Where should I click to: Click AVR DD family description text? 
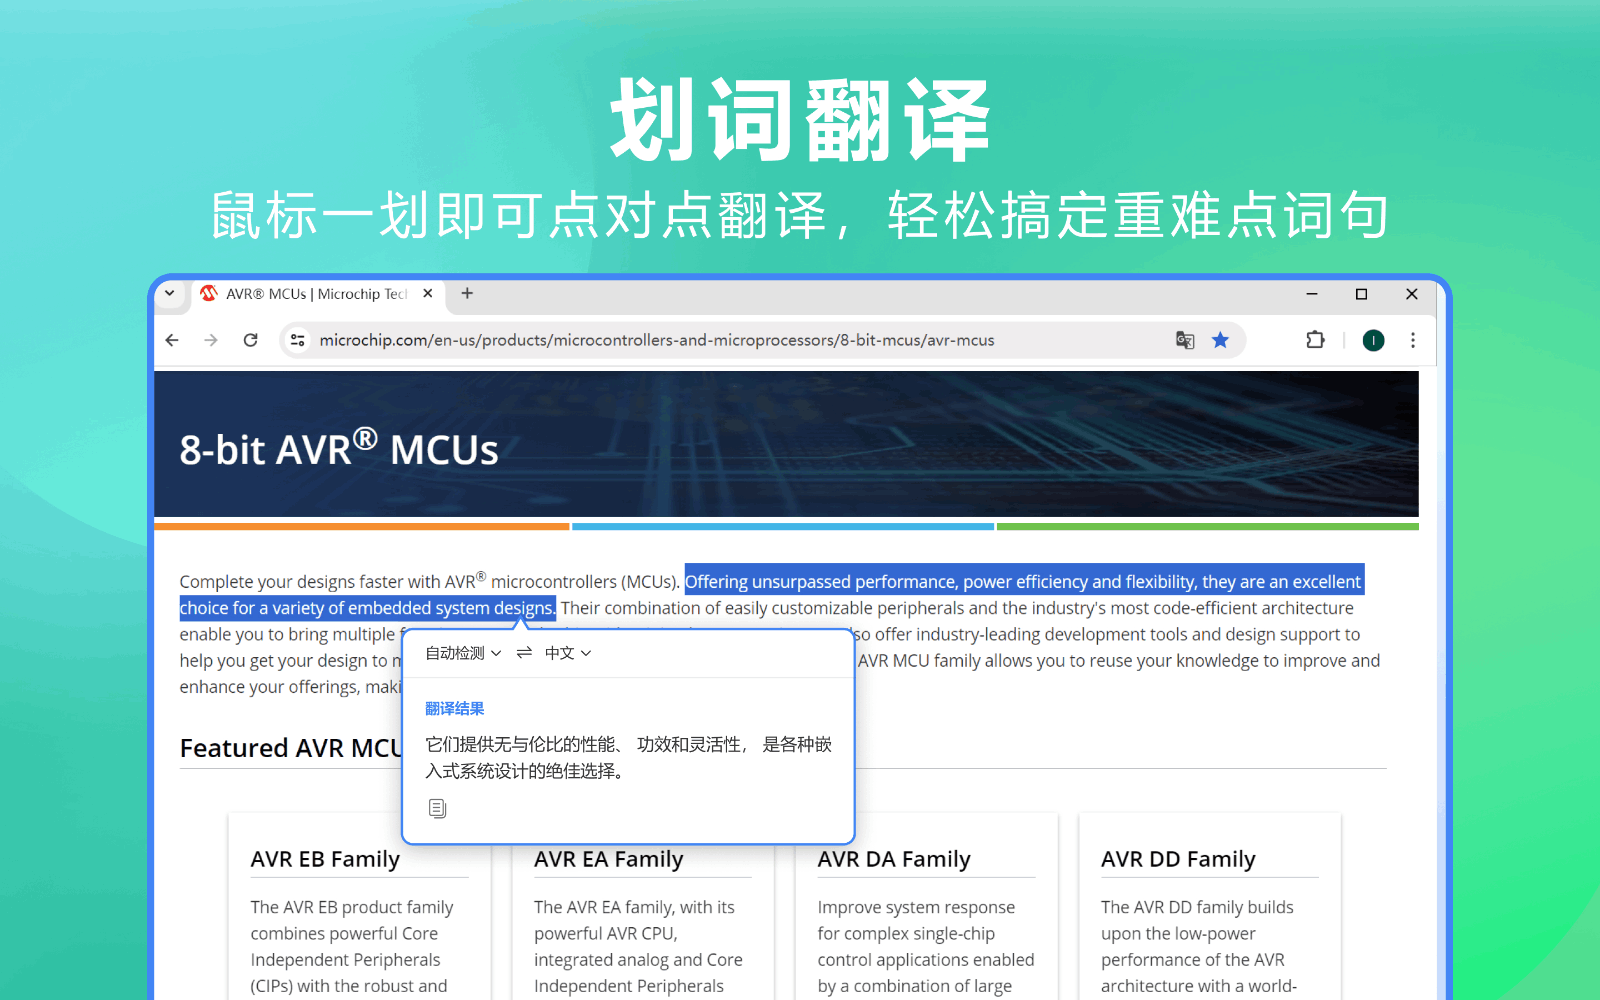tap(1199, 946)
